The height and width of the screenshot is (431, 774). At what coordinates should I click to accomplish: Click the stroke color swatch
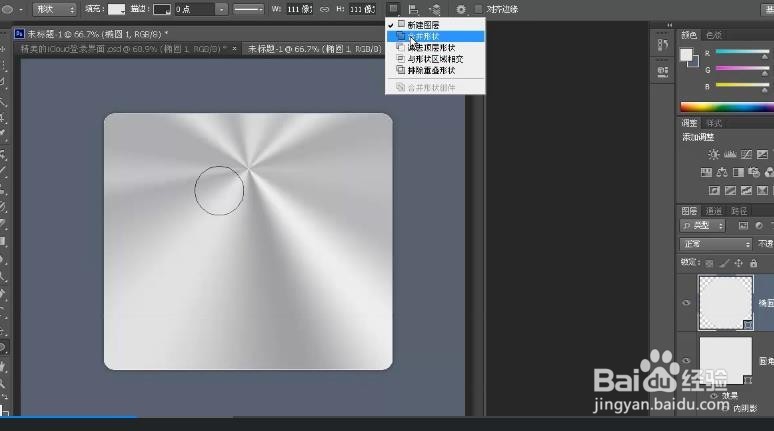pyautogui.click(x=161, y=9)
